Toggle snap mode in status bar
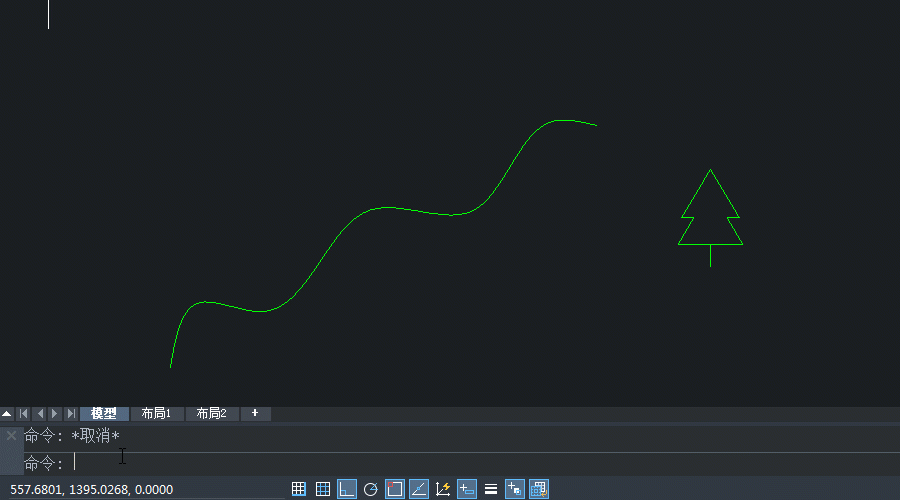This screenshot has height=500, width=900. click(x=299, y=489)
